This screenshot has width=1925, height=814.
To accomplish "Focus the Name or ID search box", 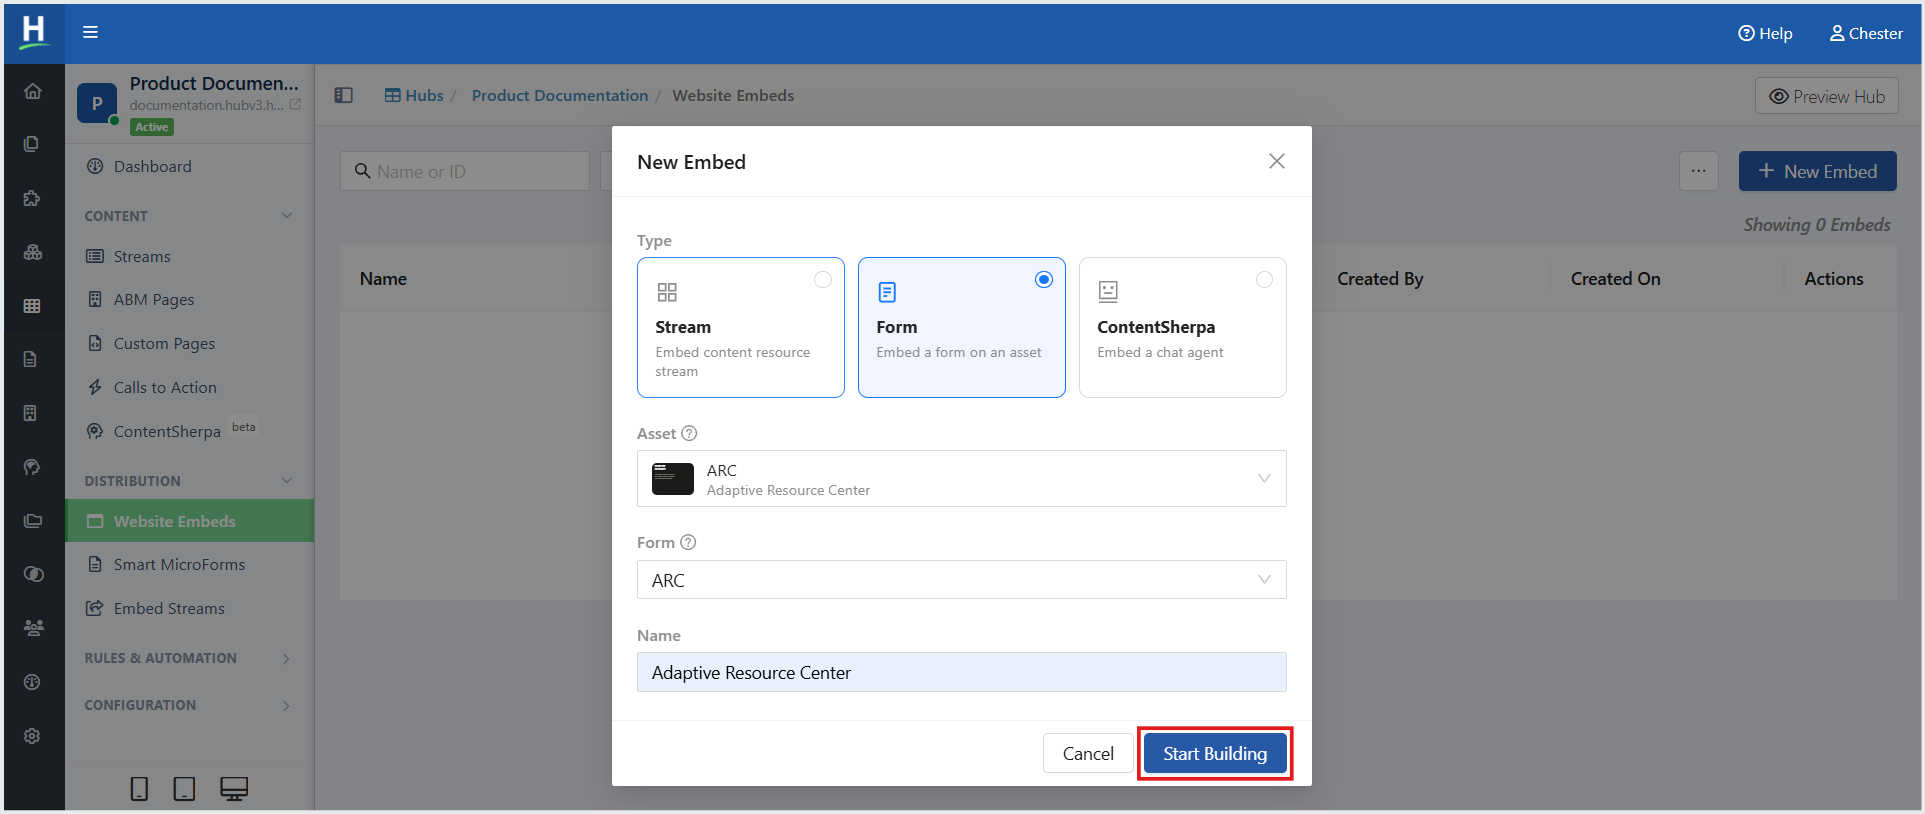I will pyautogui.click(x=465, y=171).
